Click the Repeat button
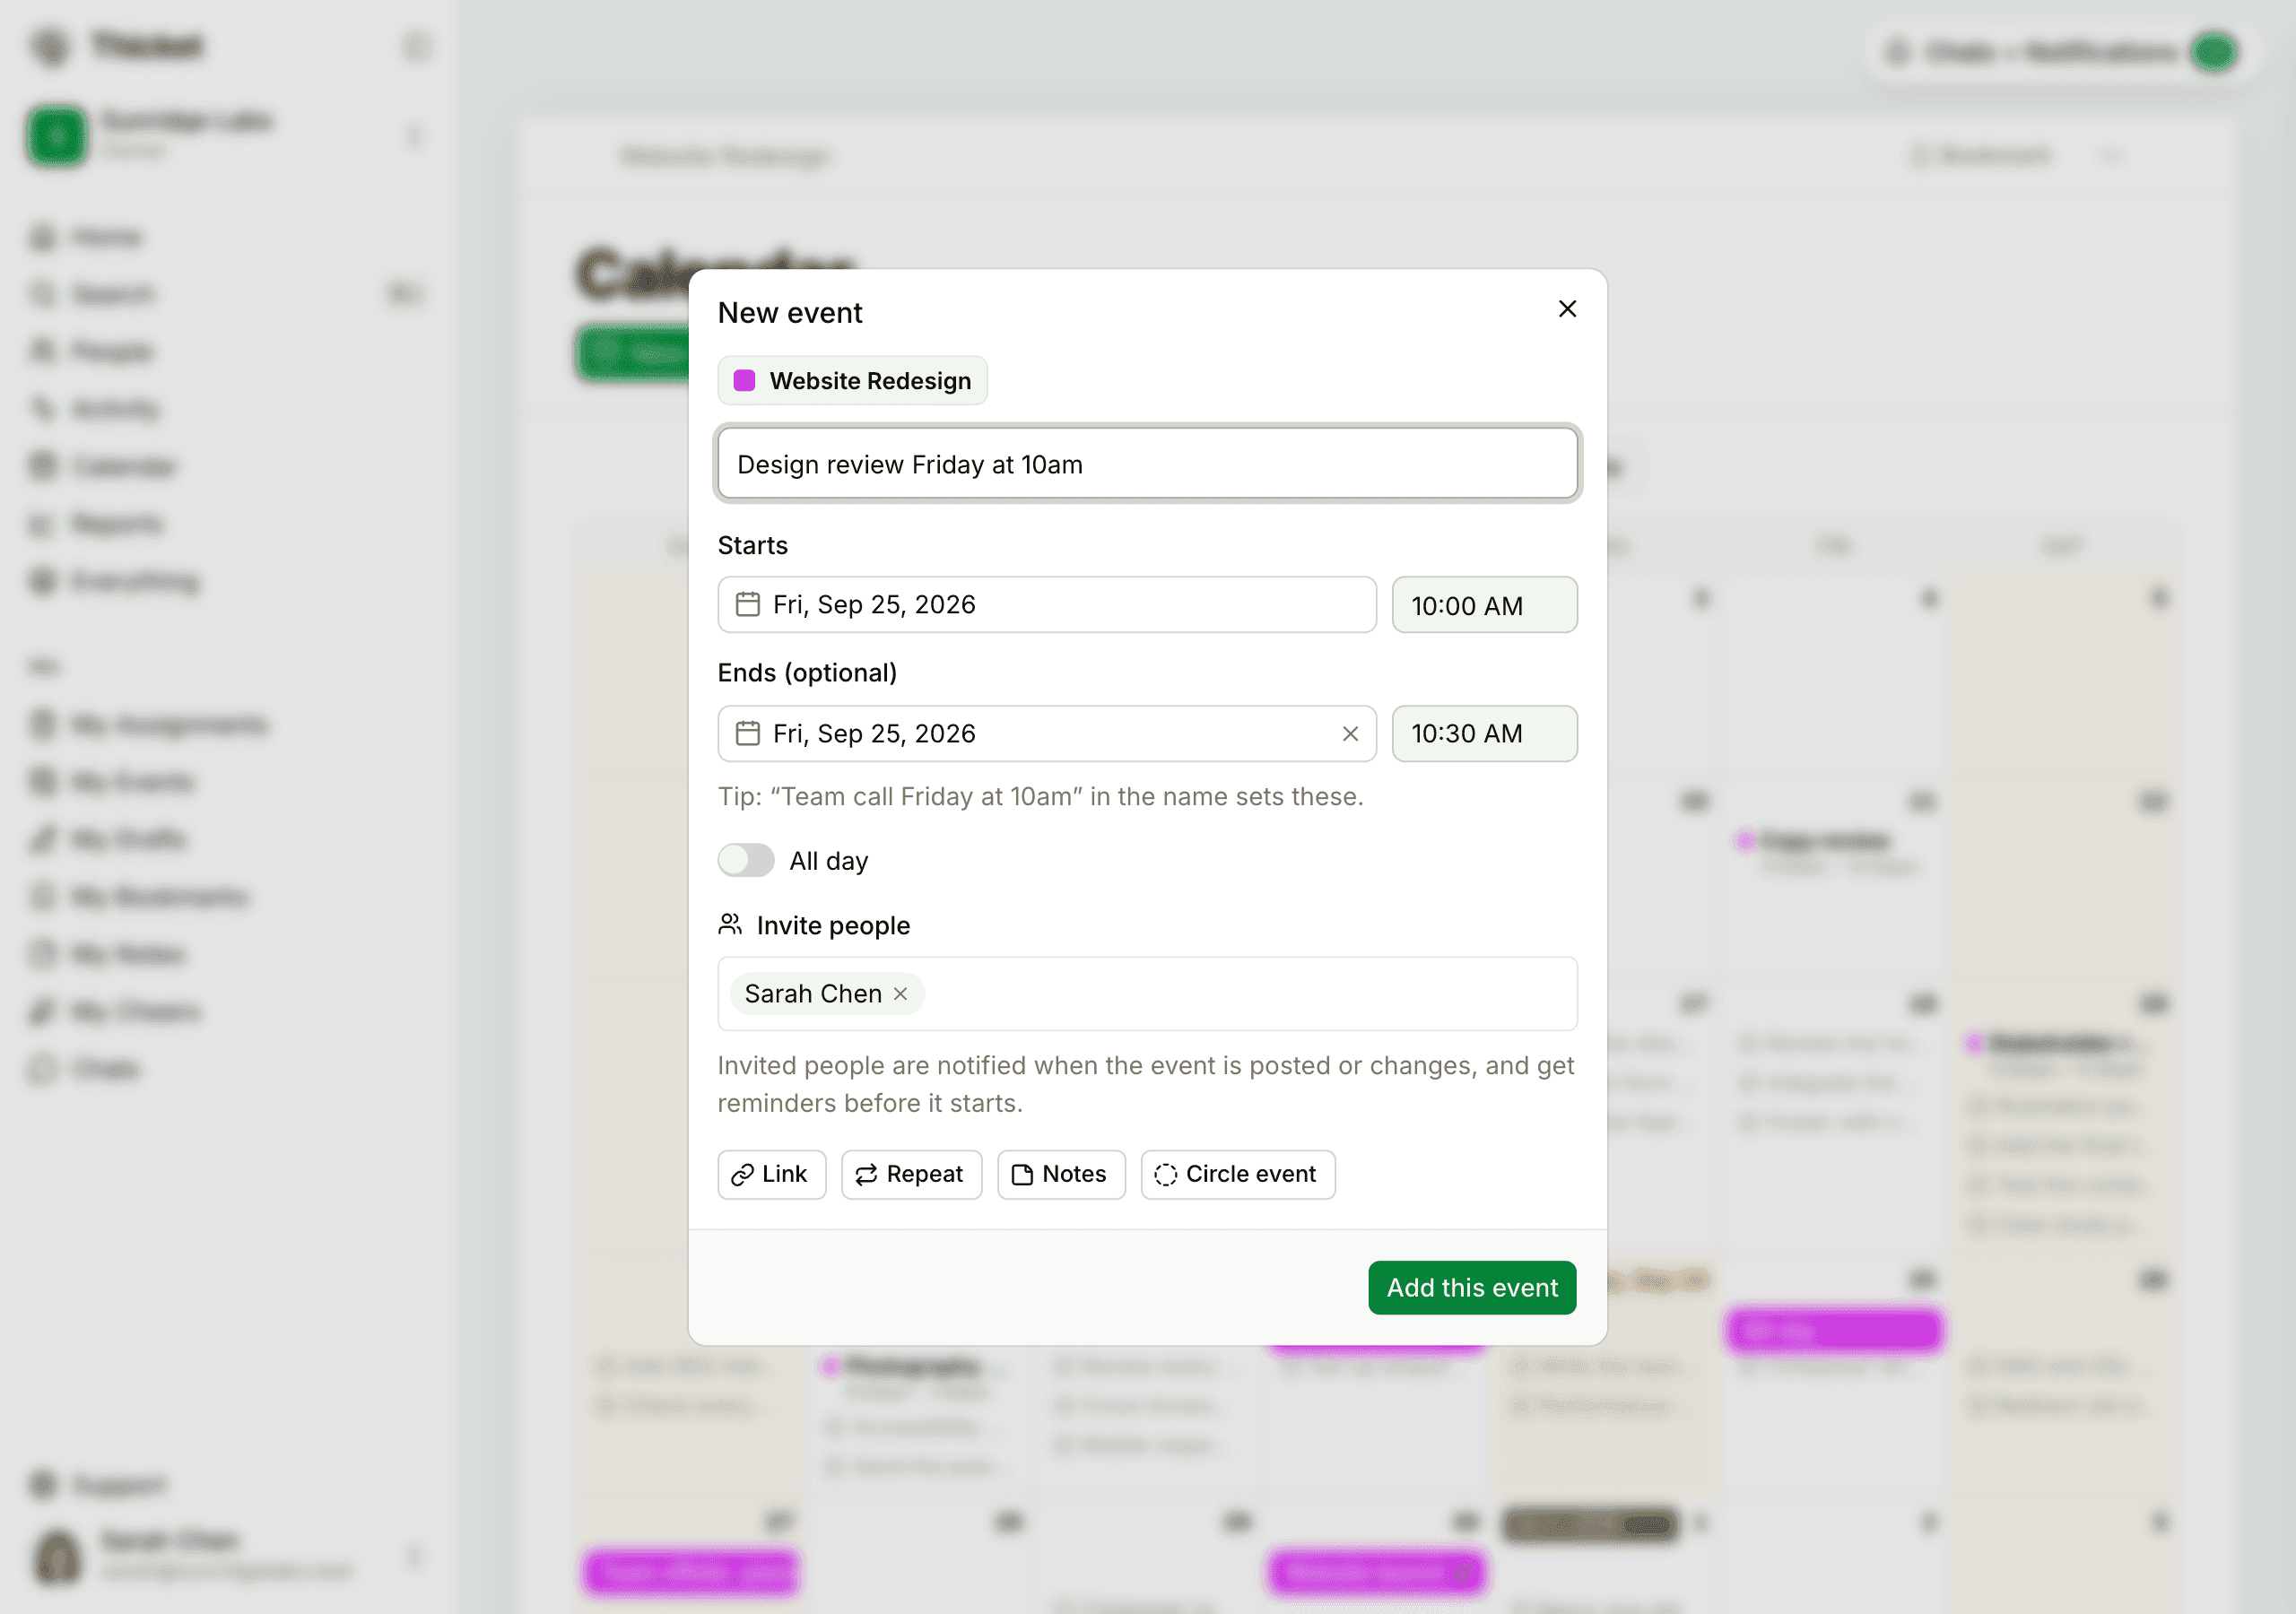The height and width of the screenshot is (1614, 2296). (911, 1174)
